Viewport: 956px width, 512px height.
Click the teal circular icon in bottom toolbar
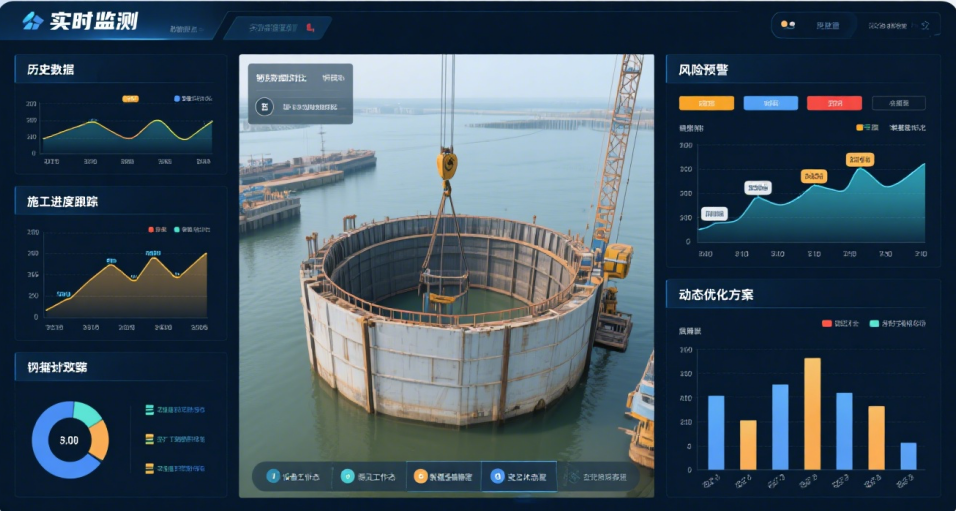click(x=348, y=477)
